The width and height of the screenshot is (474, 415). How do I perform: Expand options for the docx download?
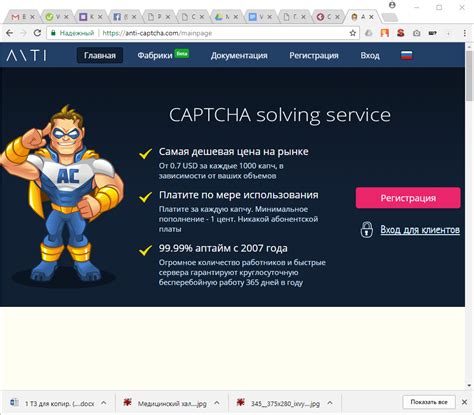click(104, 403)
